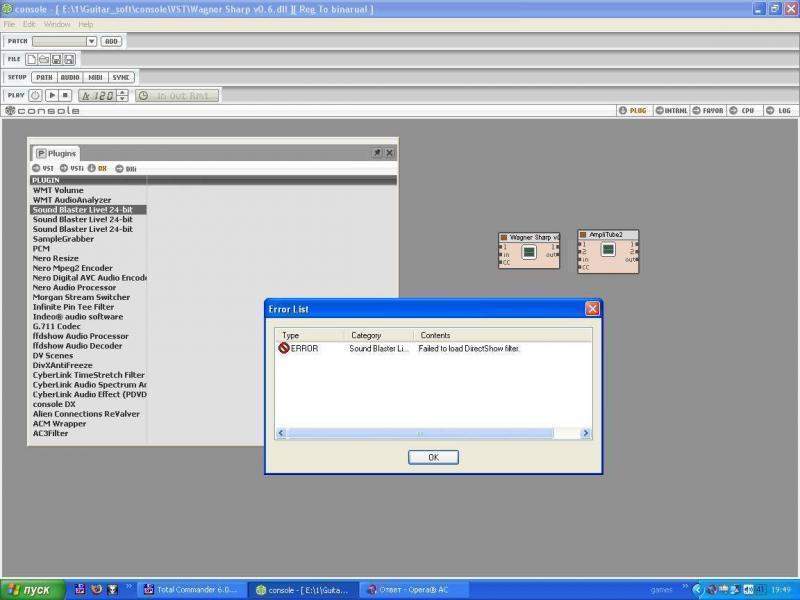
Task: Open a patch file with folder icon
Action: coord(44,60)
